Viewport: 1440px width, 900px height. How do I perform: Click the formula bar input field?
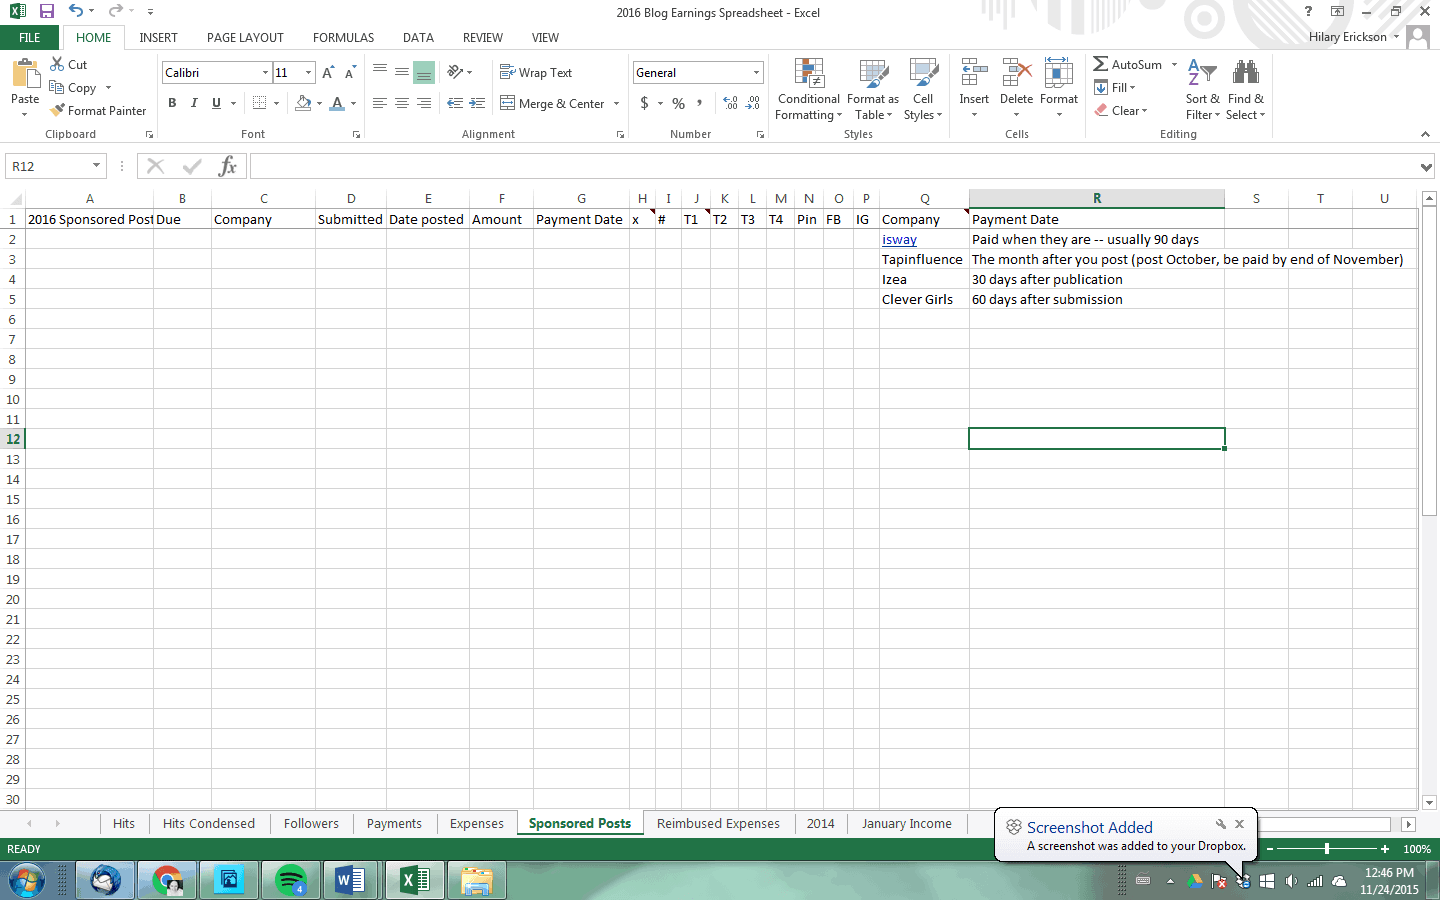(x=834, y=166)
